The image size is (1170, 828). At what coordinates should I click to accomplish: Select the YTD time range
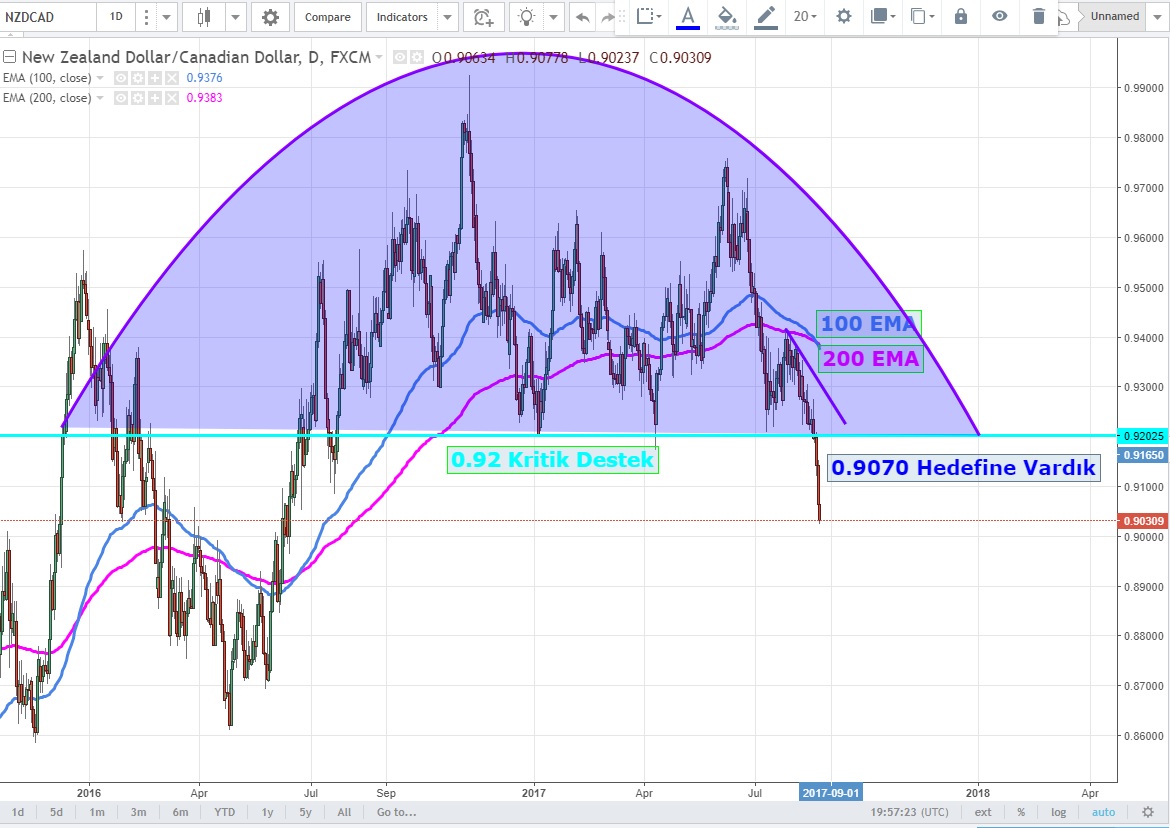click(225, 812)
